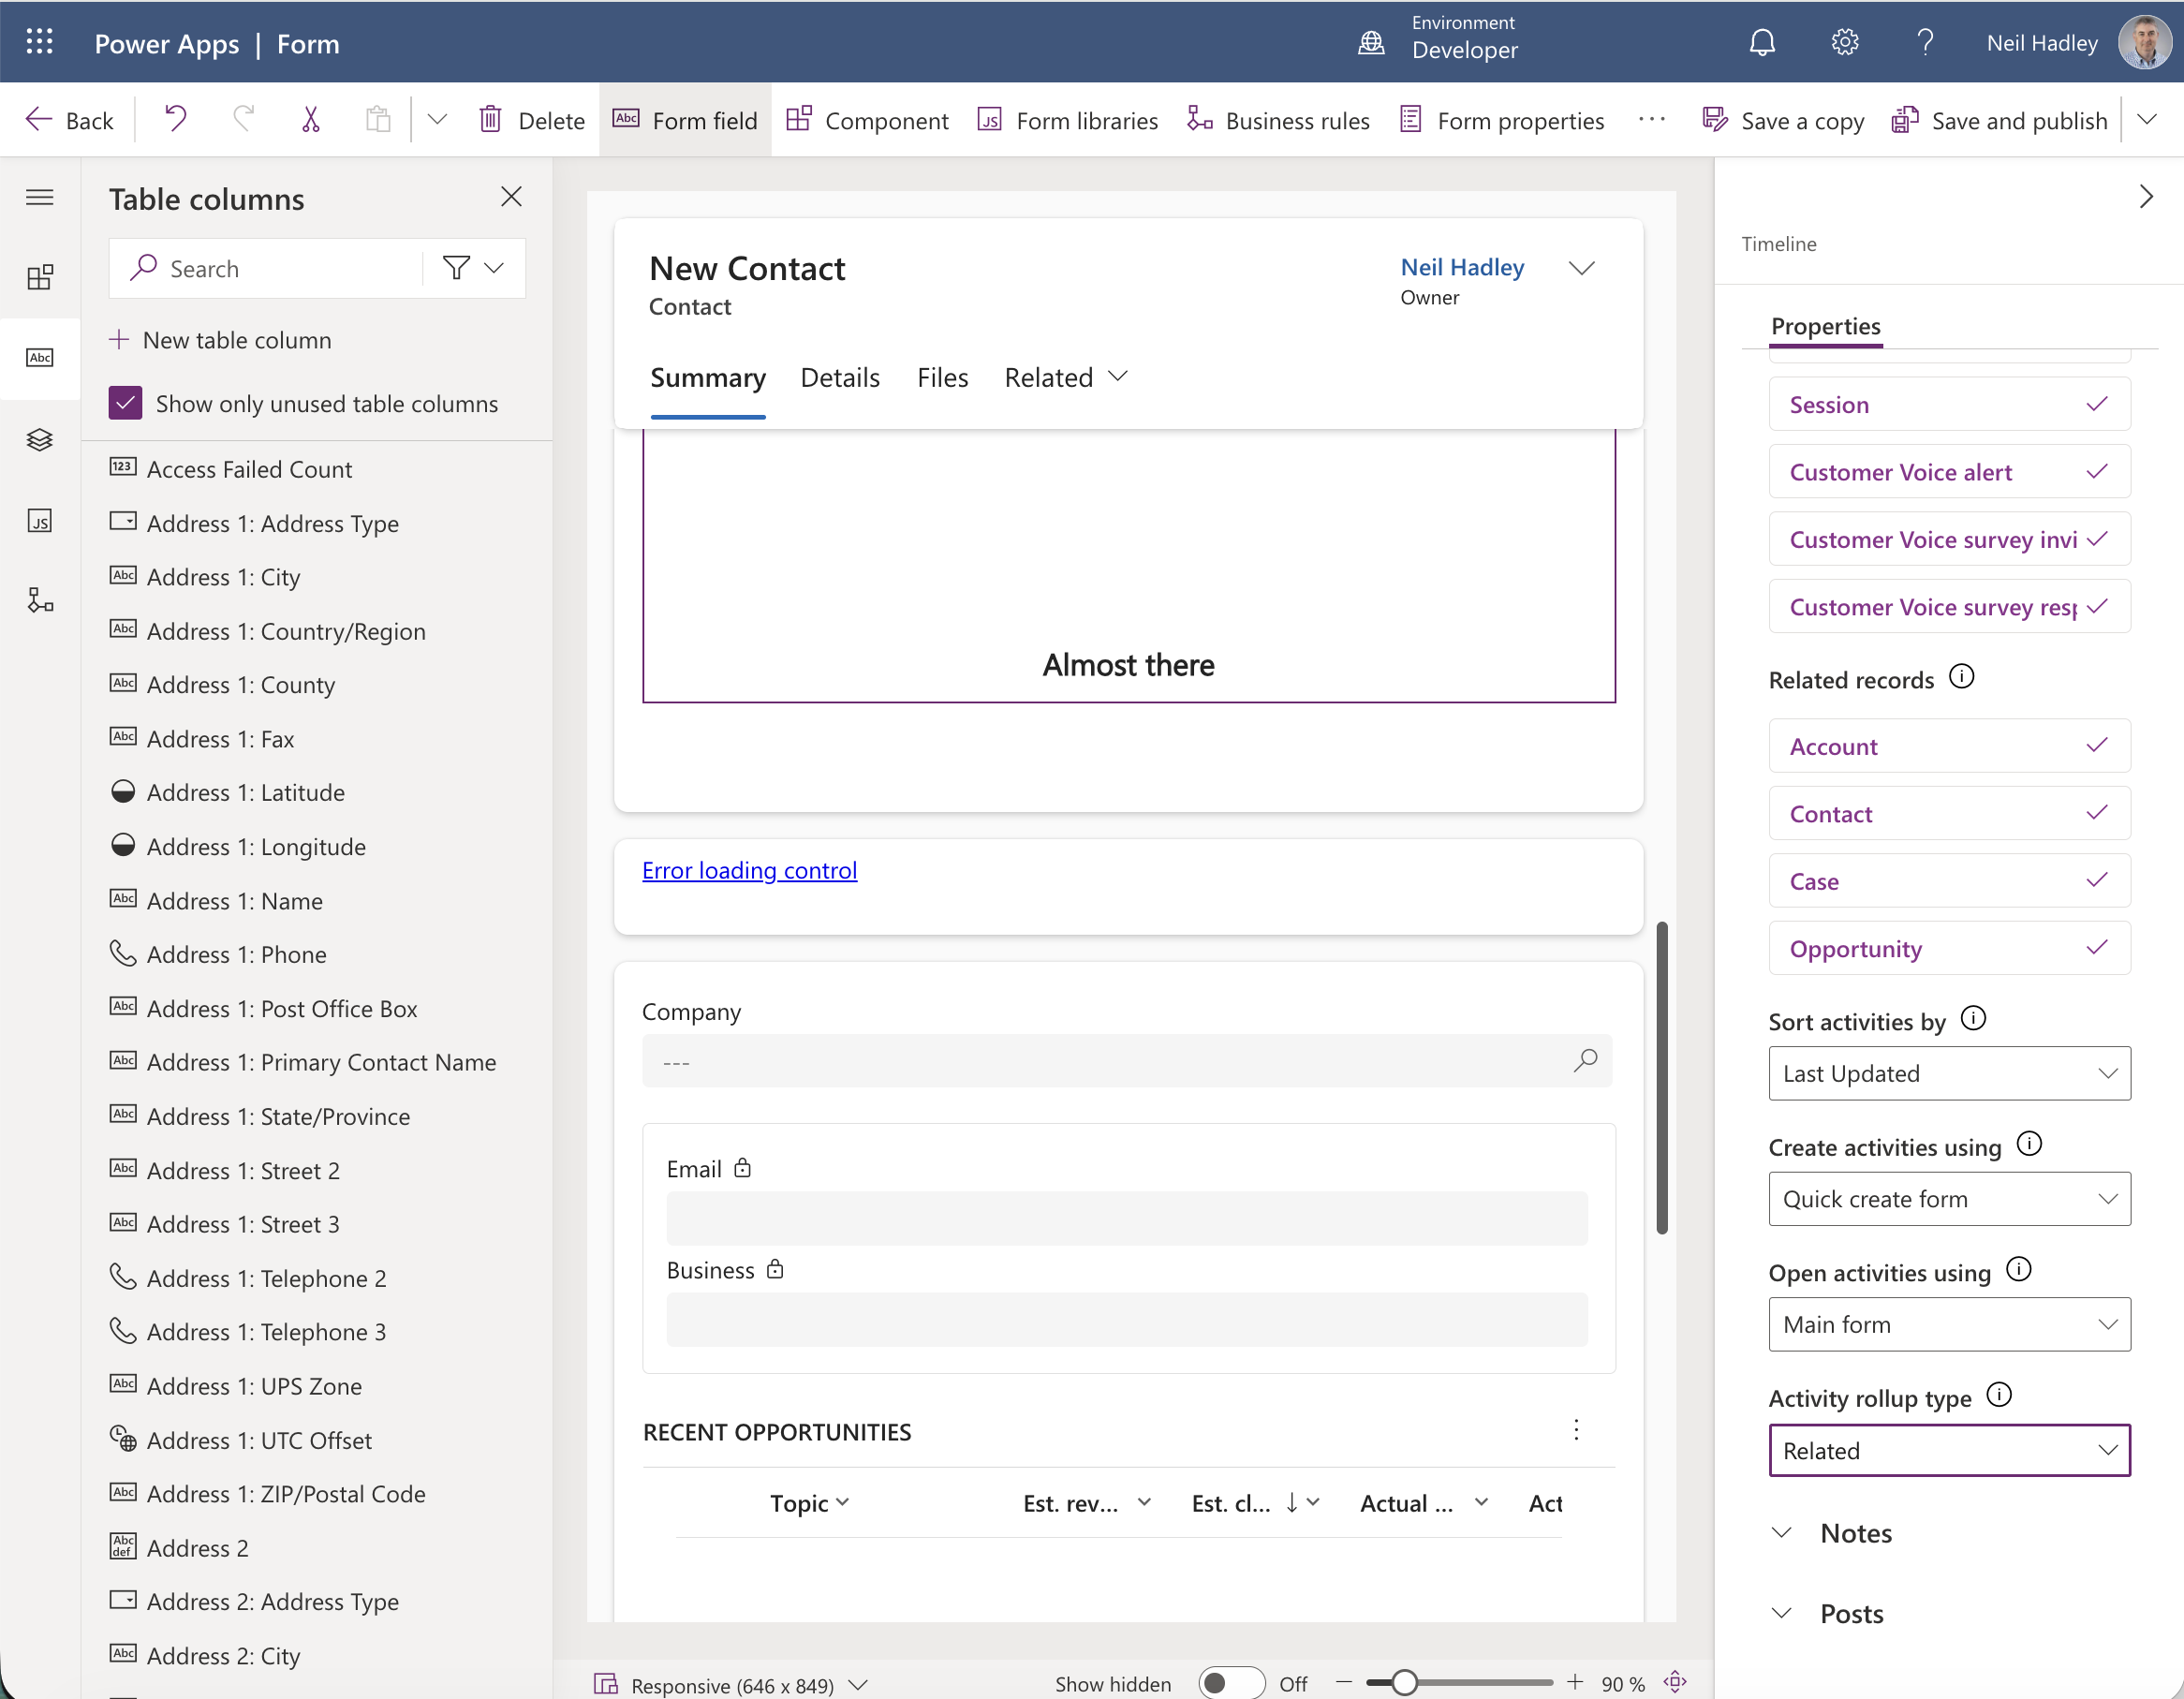Viewport: 2184px width, 1699px height.
Task: Open the Sort activities by dropdown
Action: tap(1949, 1073)
